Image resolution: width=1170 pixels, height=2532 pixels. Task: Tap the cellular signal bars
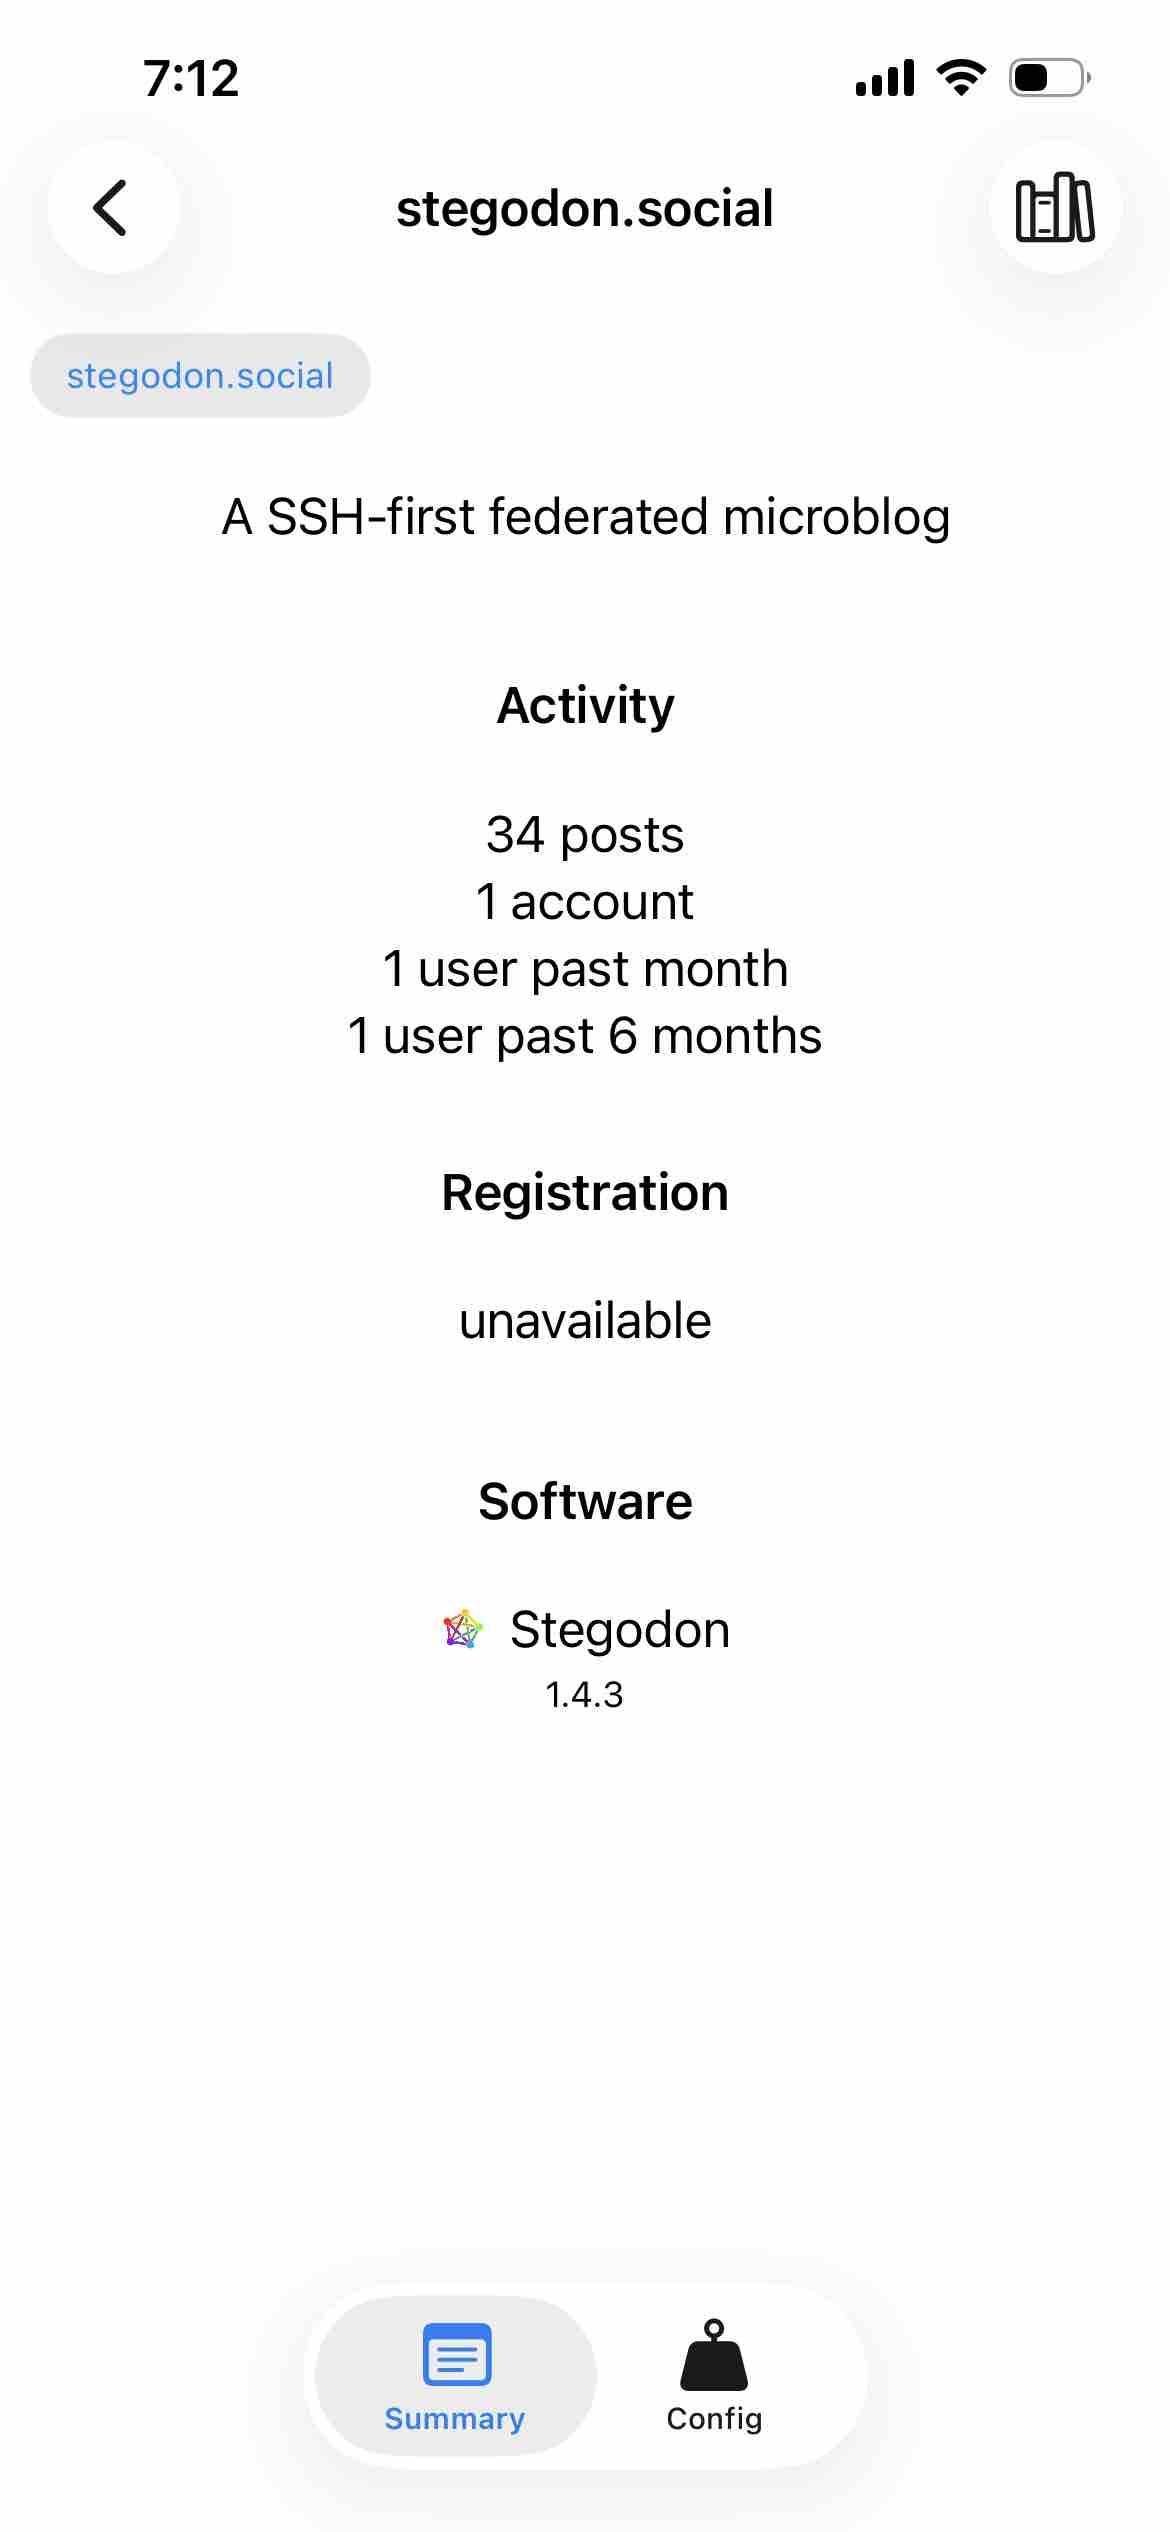[x=885, y=78]
